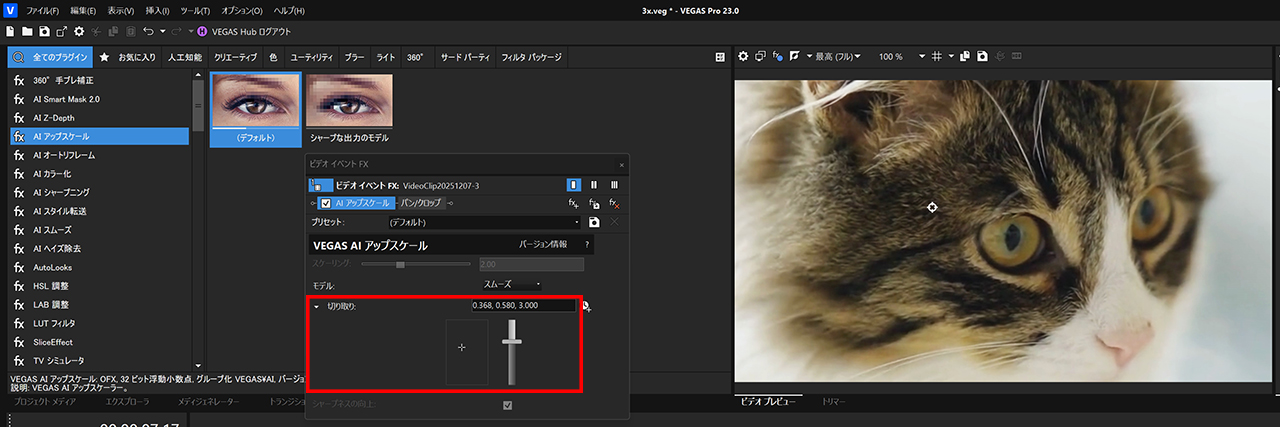
Task: Open undo history dropdown arrow
Action: click(161, 32)
